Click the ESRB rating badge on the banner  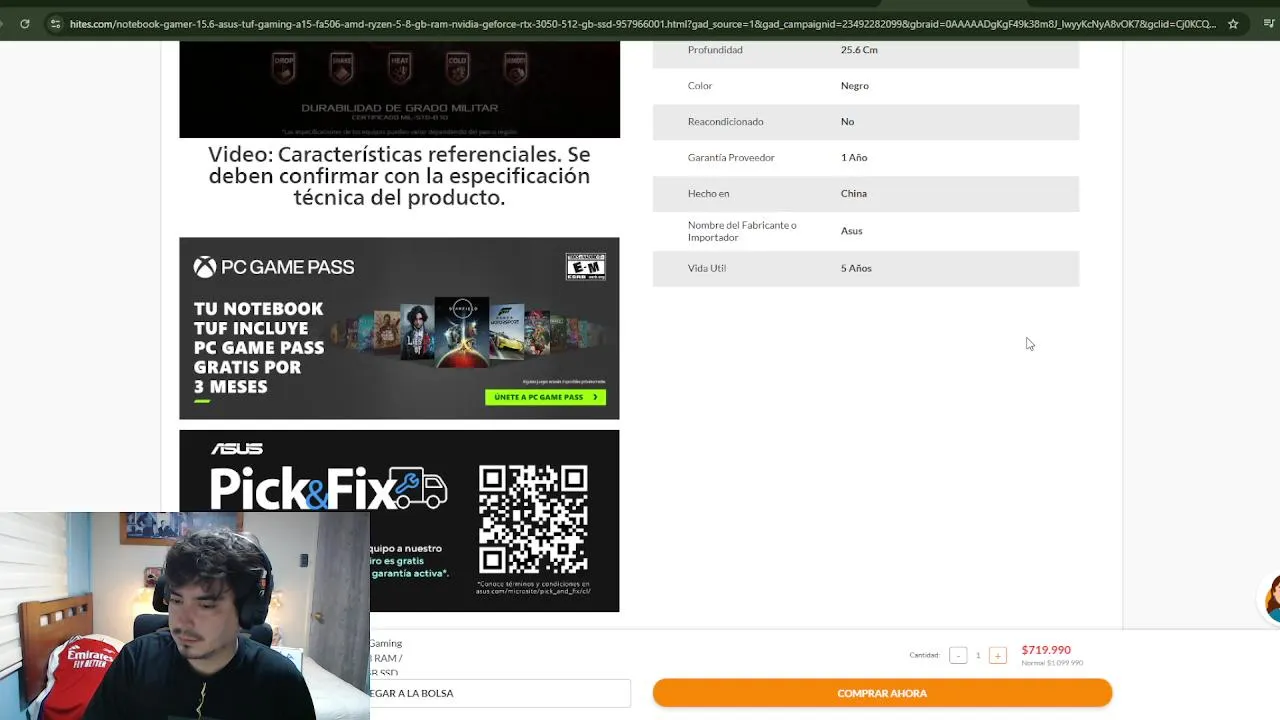tap(586, 266)
